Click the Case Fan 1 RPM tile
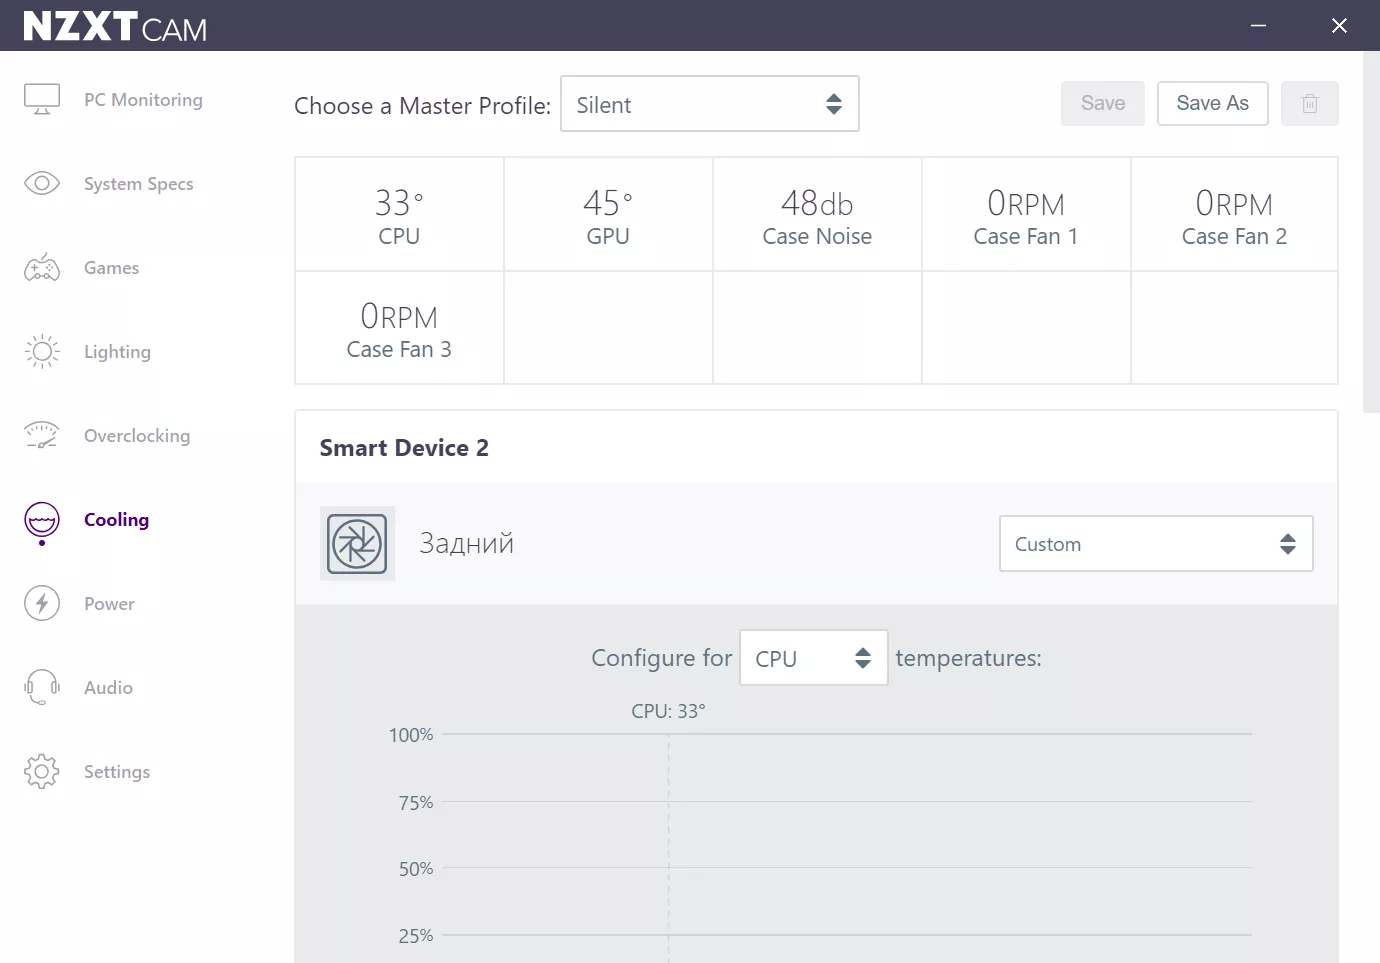 [x=1027, y=215]
